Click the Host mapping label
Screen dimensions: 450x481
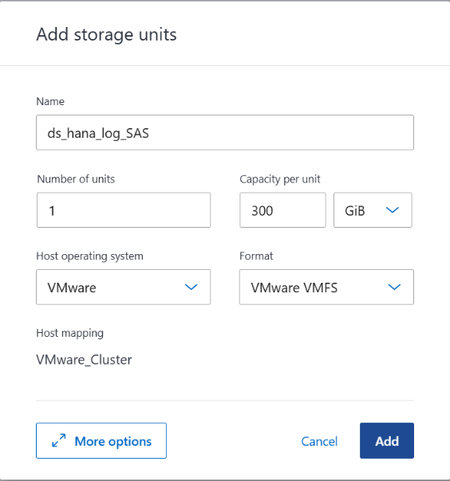pyautogui.click(x=70, y=333)
